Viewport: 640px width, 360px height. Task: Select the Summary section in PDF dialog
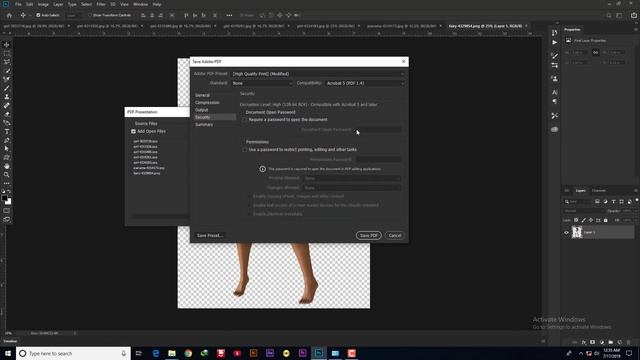pyautogui.click(x=204, y=124)
